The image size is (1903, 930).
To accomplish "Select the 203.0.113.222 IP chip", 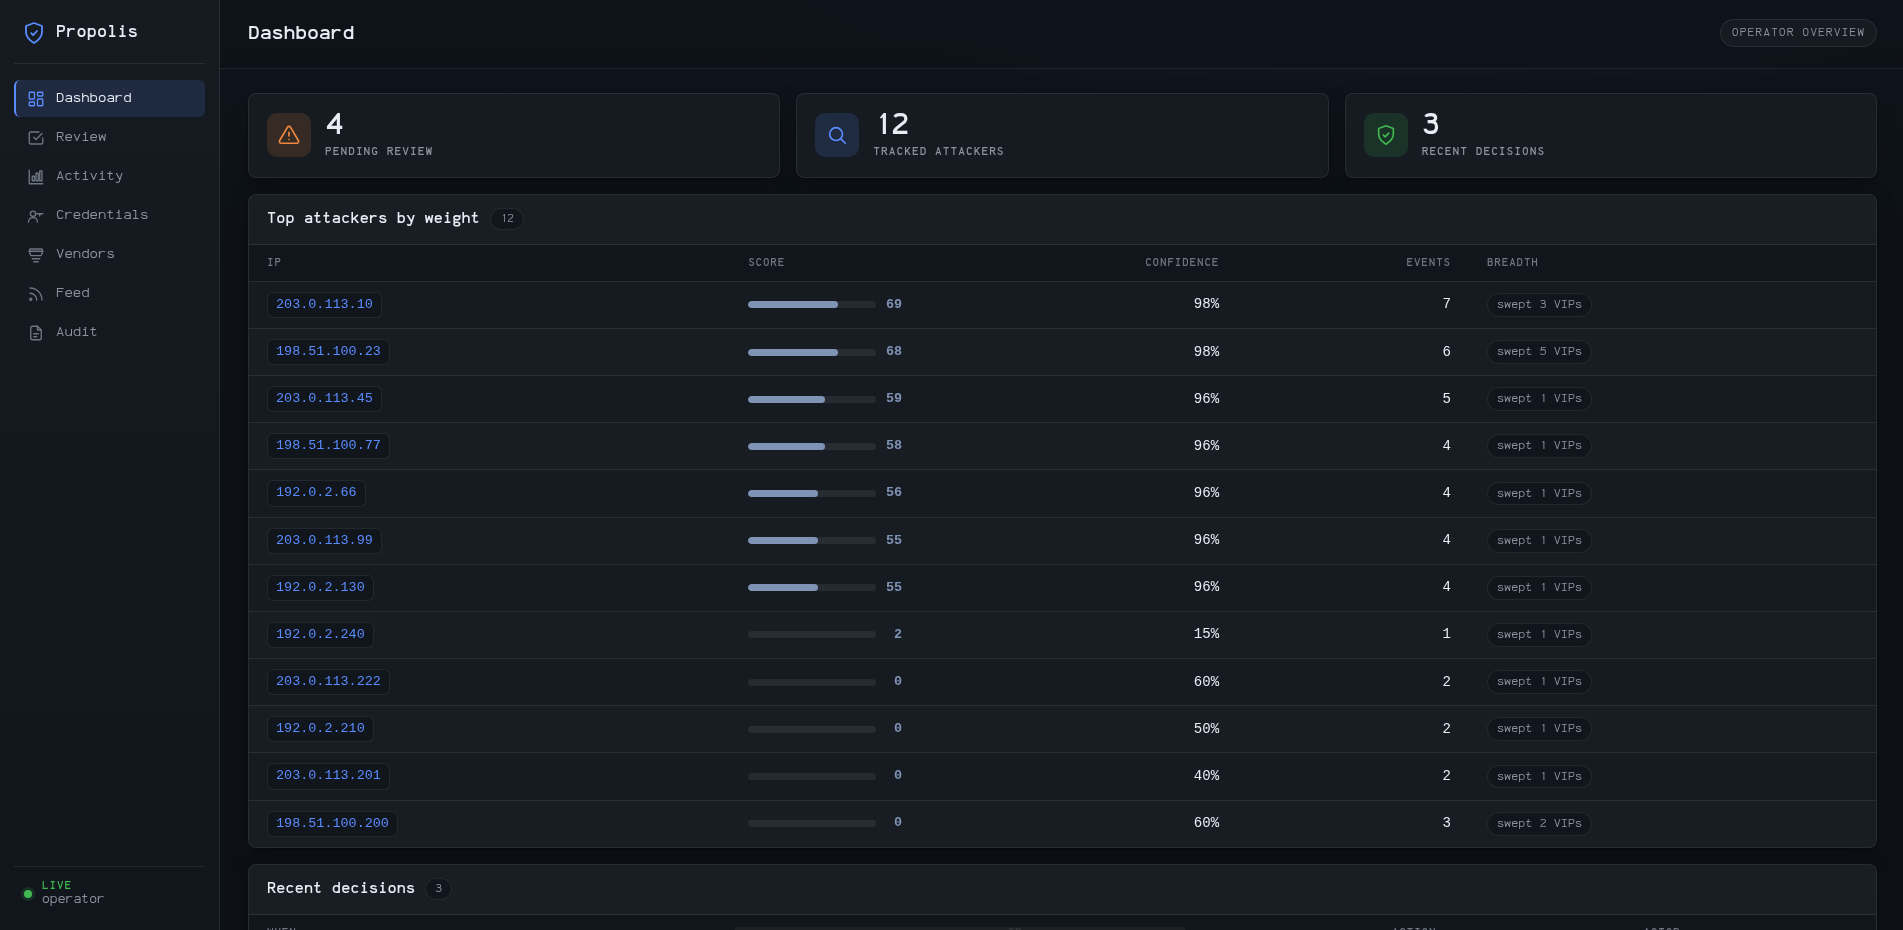I will click(x=328, y=681).
